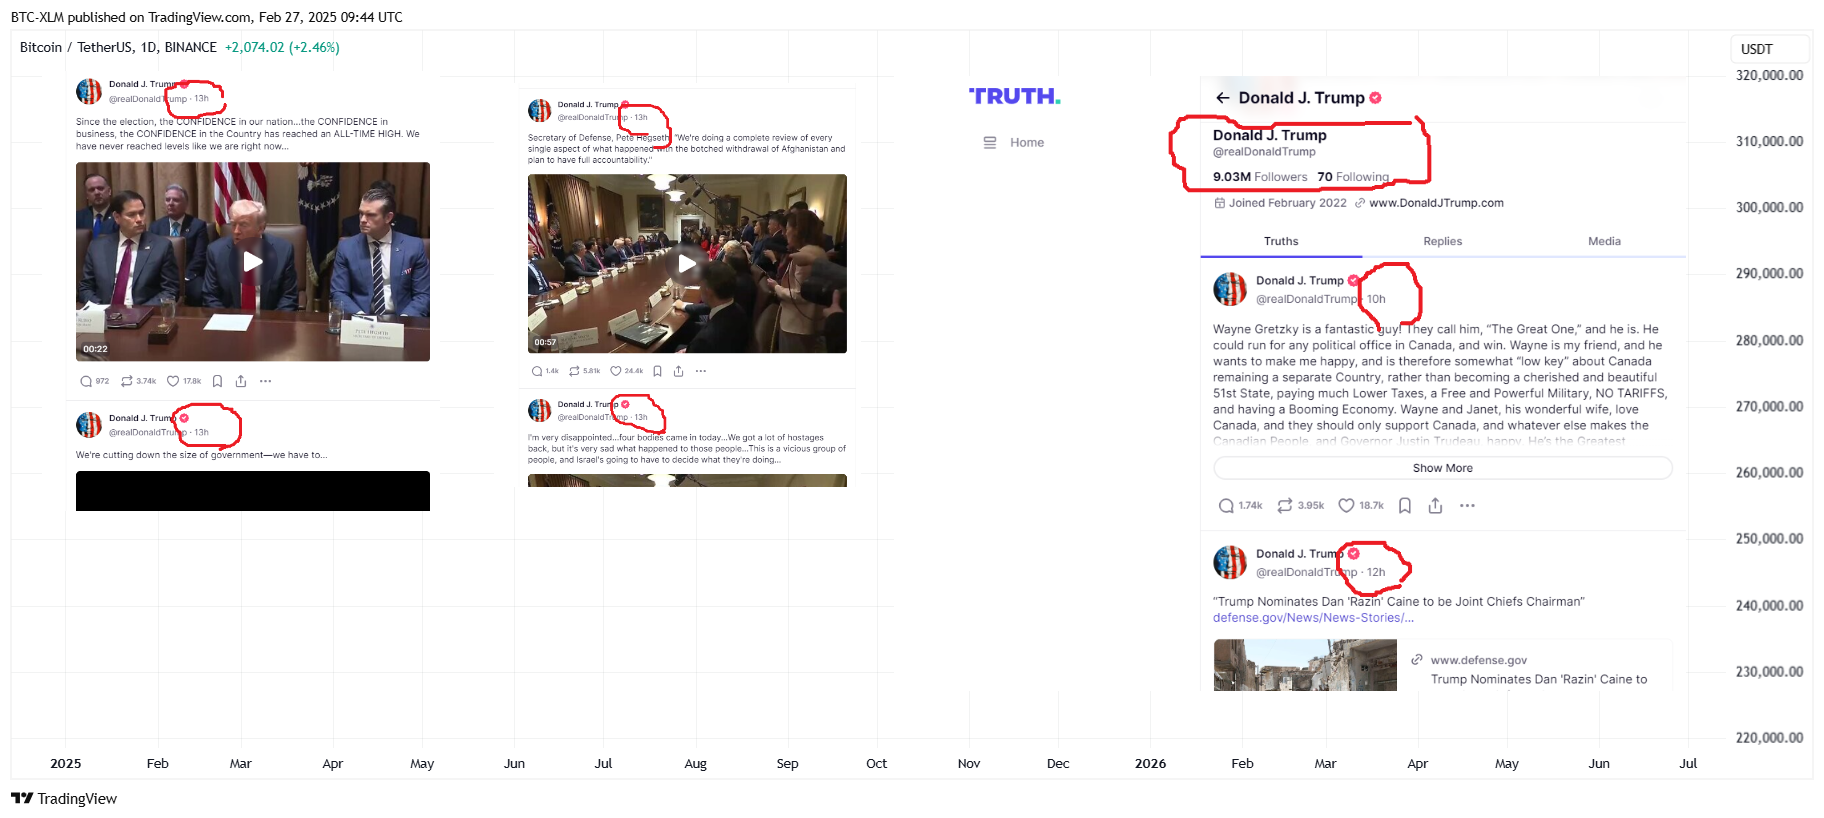
Task: Click the 12h timestamp on Caine post
Action: 1376,572
